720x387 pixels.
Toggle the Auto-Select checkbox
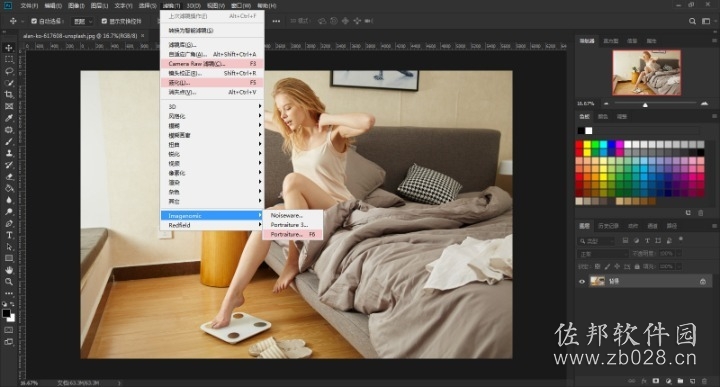coord(34,21)
